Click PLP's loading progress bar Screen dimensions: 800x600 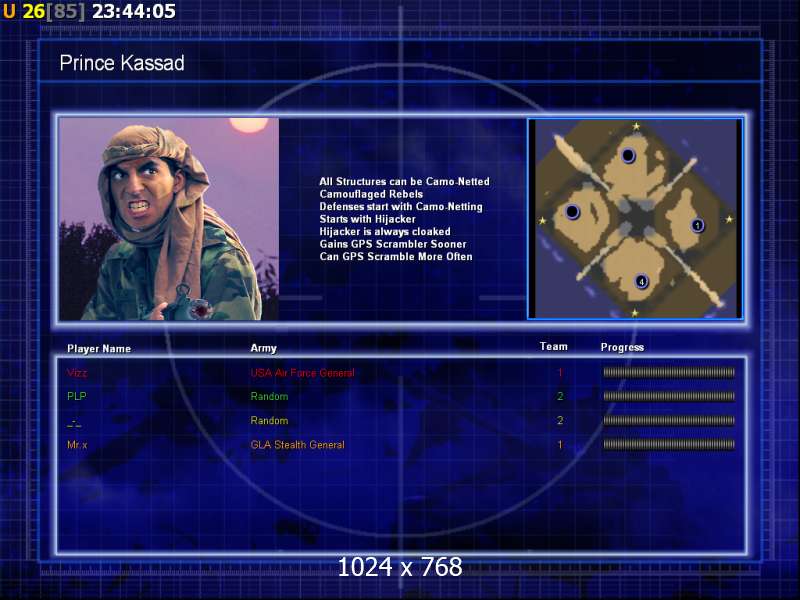[669, 396]
